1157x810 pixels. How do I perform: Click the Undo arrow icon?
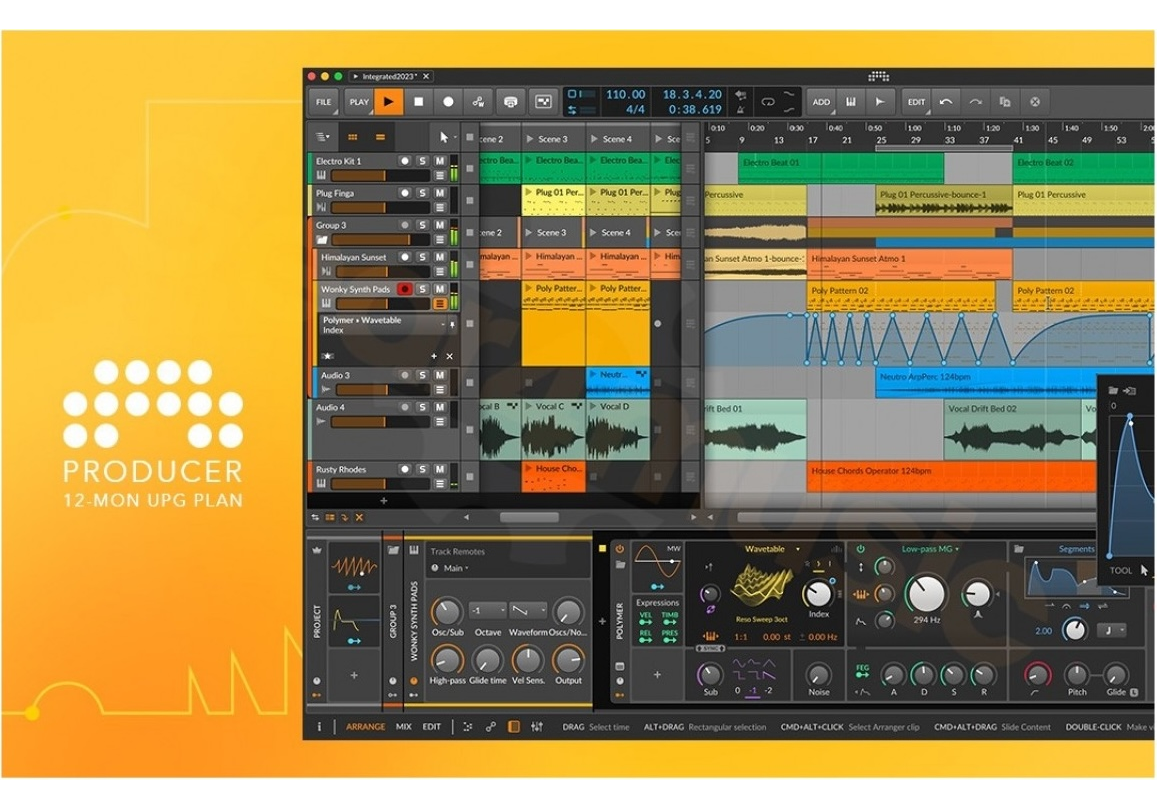click(946, 102)
